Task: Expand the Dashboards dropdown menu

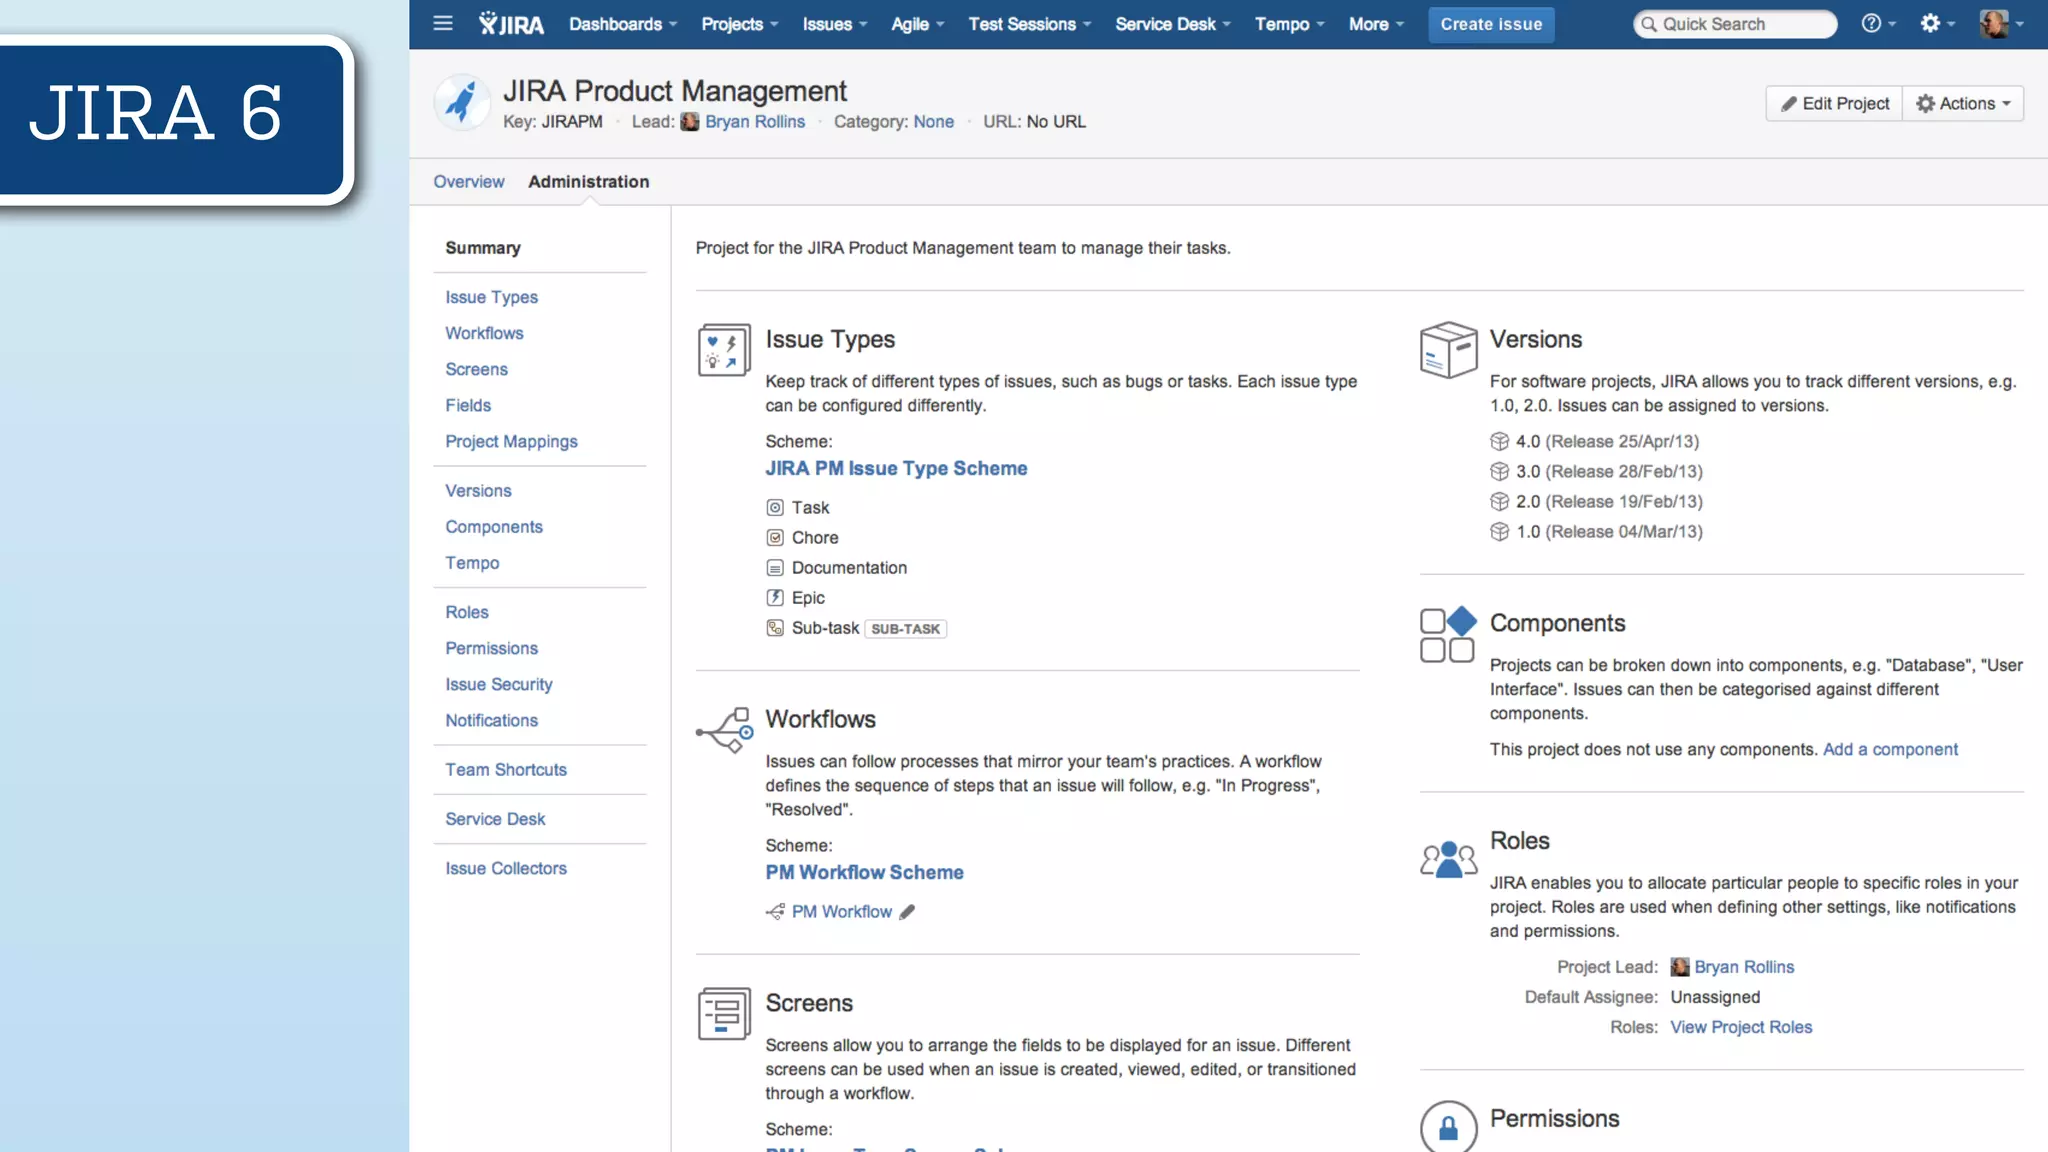Action: pyautogui.click(x=623, y=24)
